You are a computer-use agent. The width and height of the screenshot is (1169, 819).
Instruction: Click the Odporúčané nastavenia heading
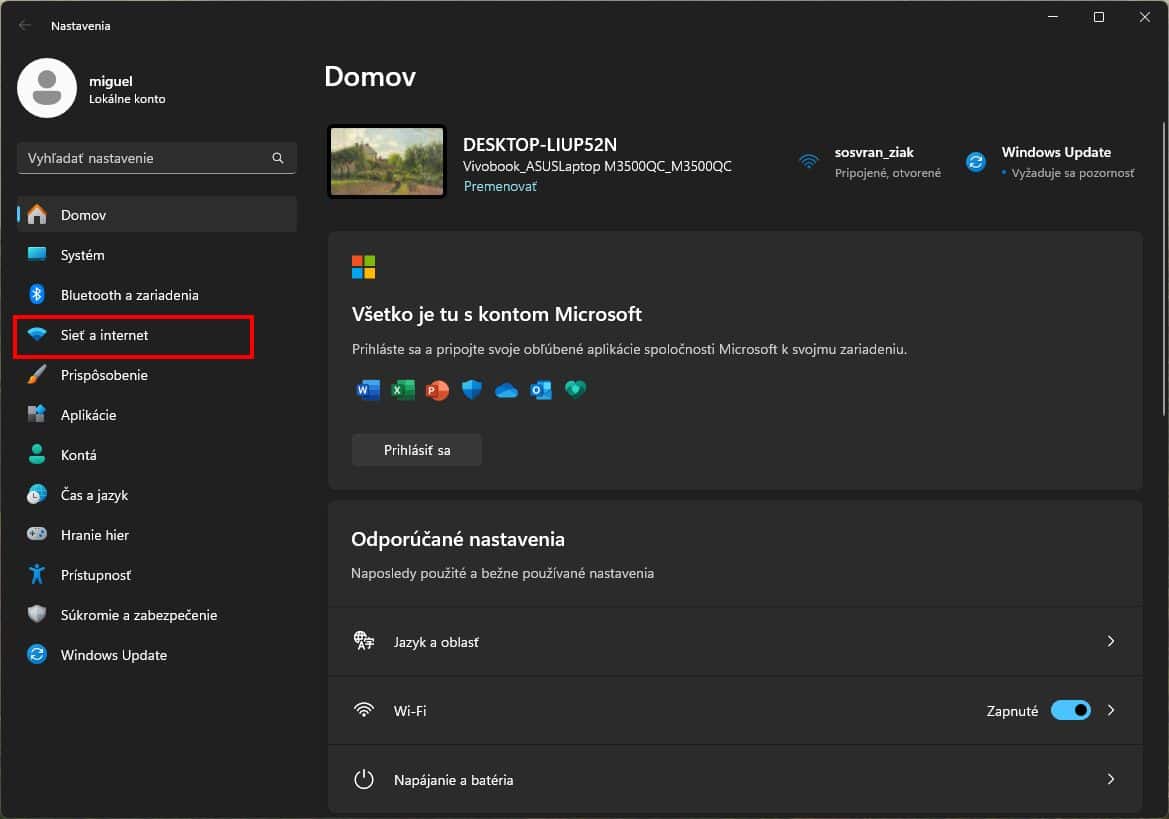pyautogui.click(x=458, y=539)
